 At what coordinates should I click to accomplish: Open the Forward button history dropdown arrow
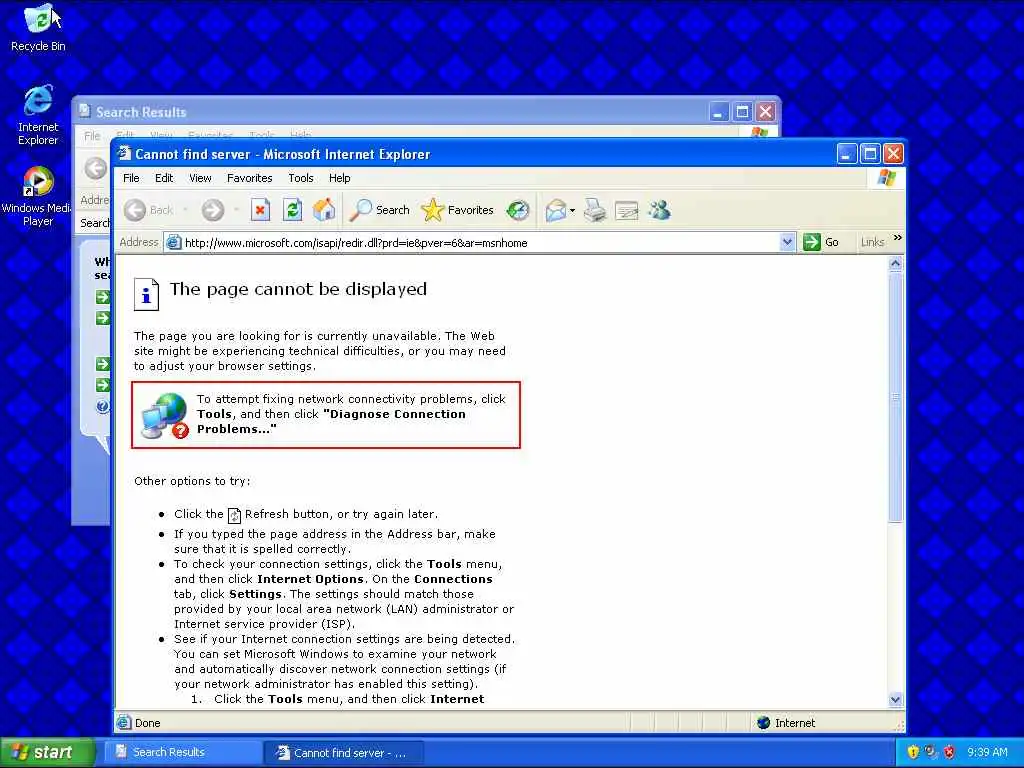click(236, 210)
